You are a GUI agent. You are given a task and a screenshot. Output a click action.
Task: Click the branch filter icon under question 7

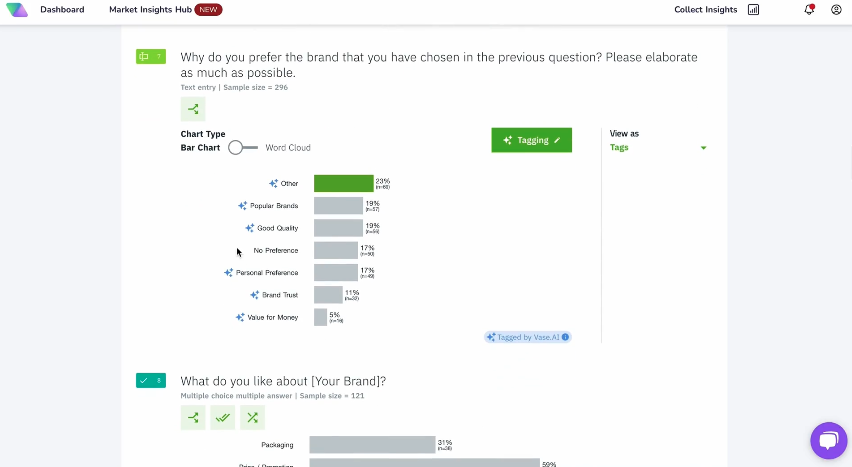tap(193, 110)
